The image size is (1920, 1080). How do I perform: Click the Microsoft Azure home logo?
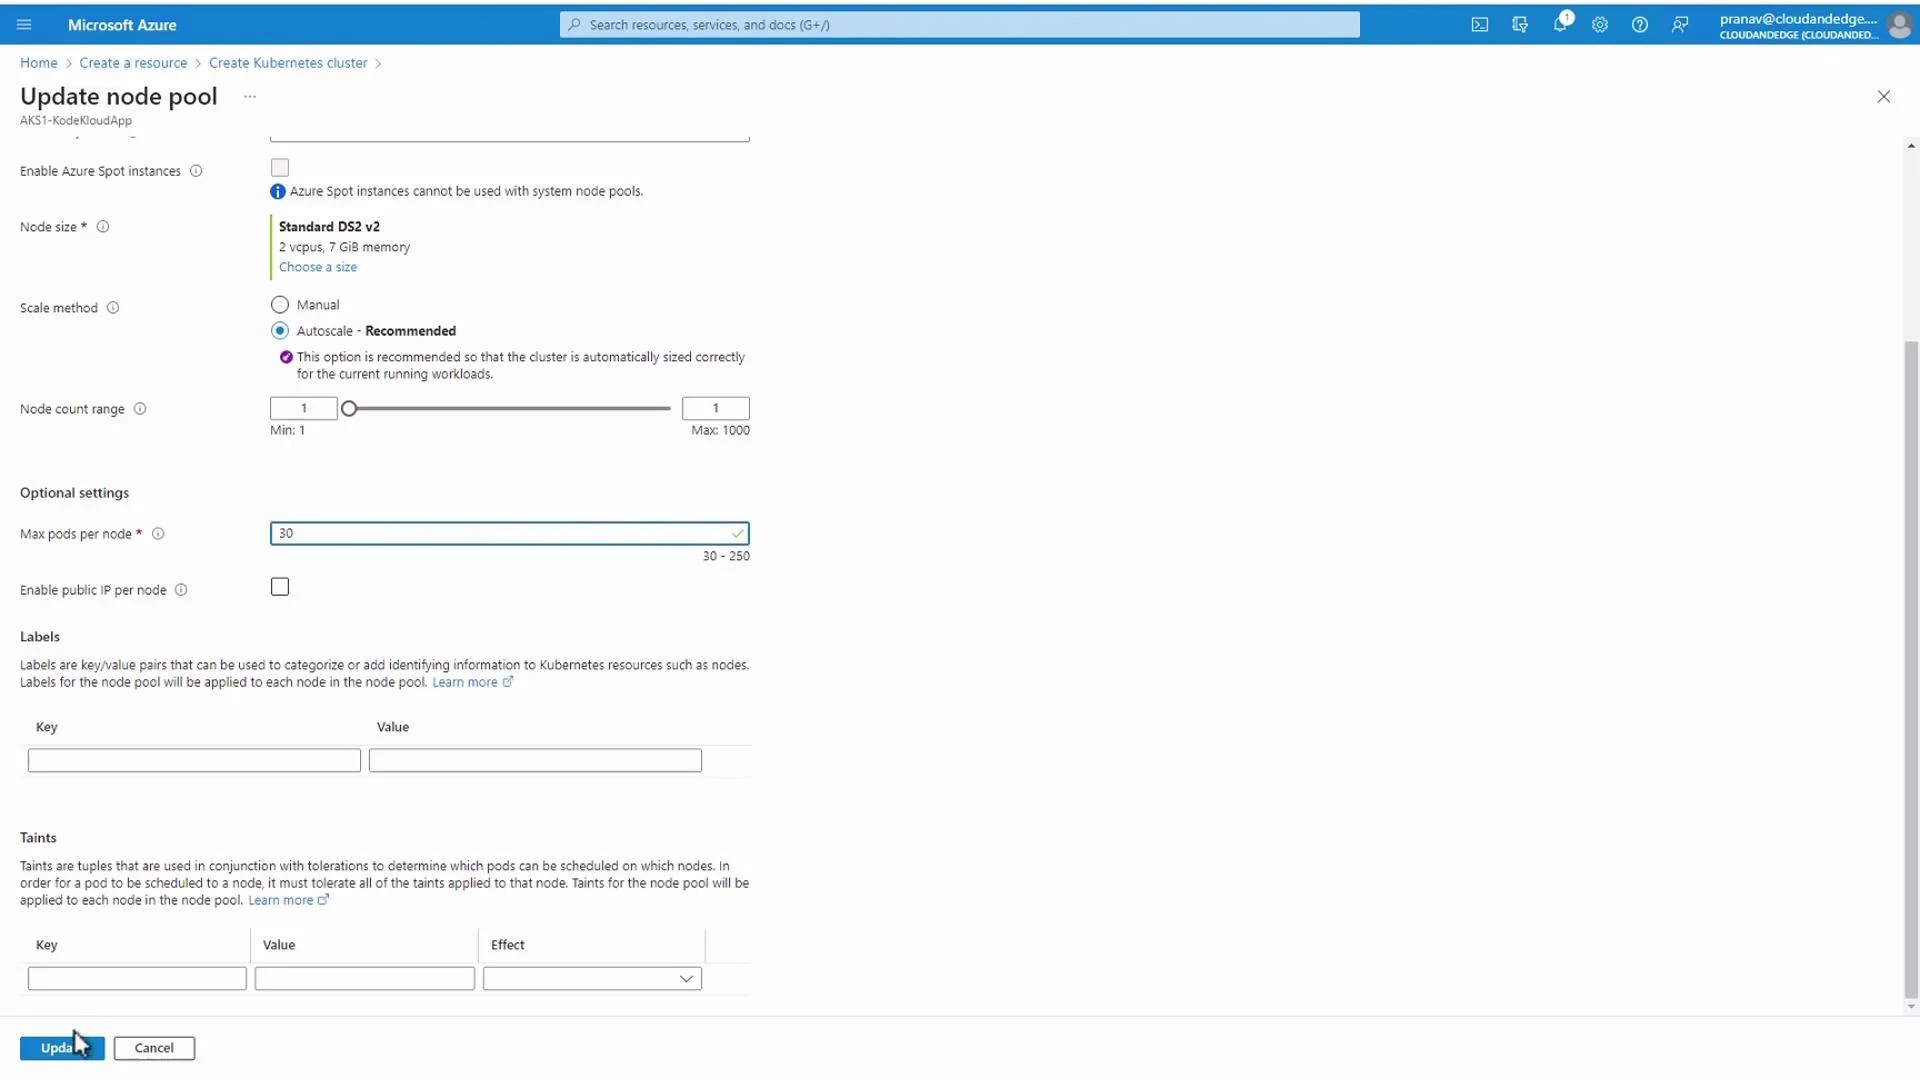121,24
